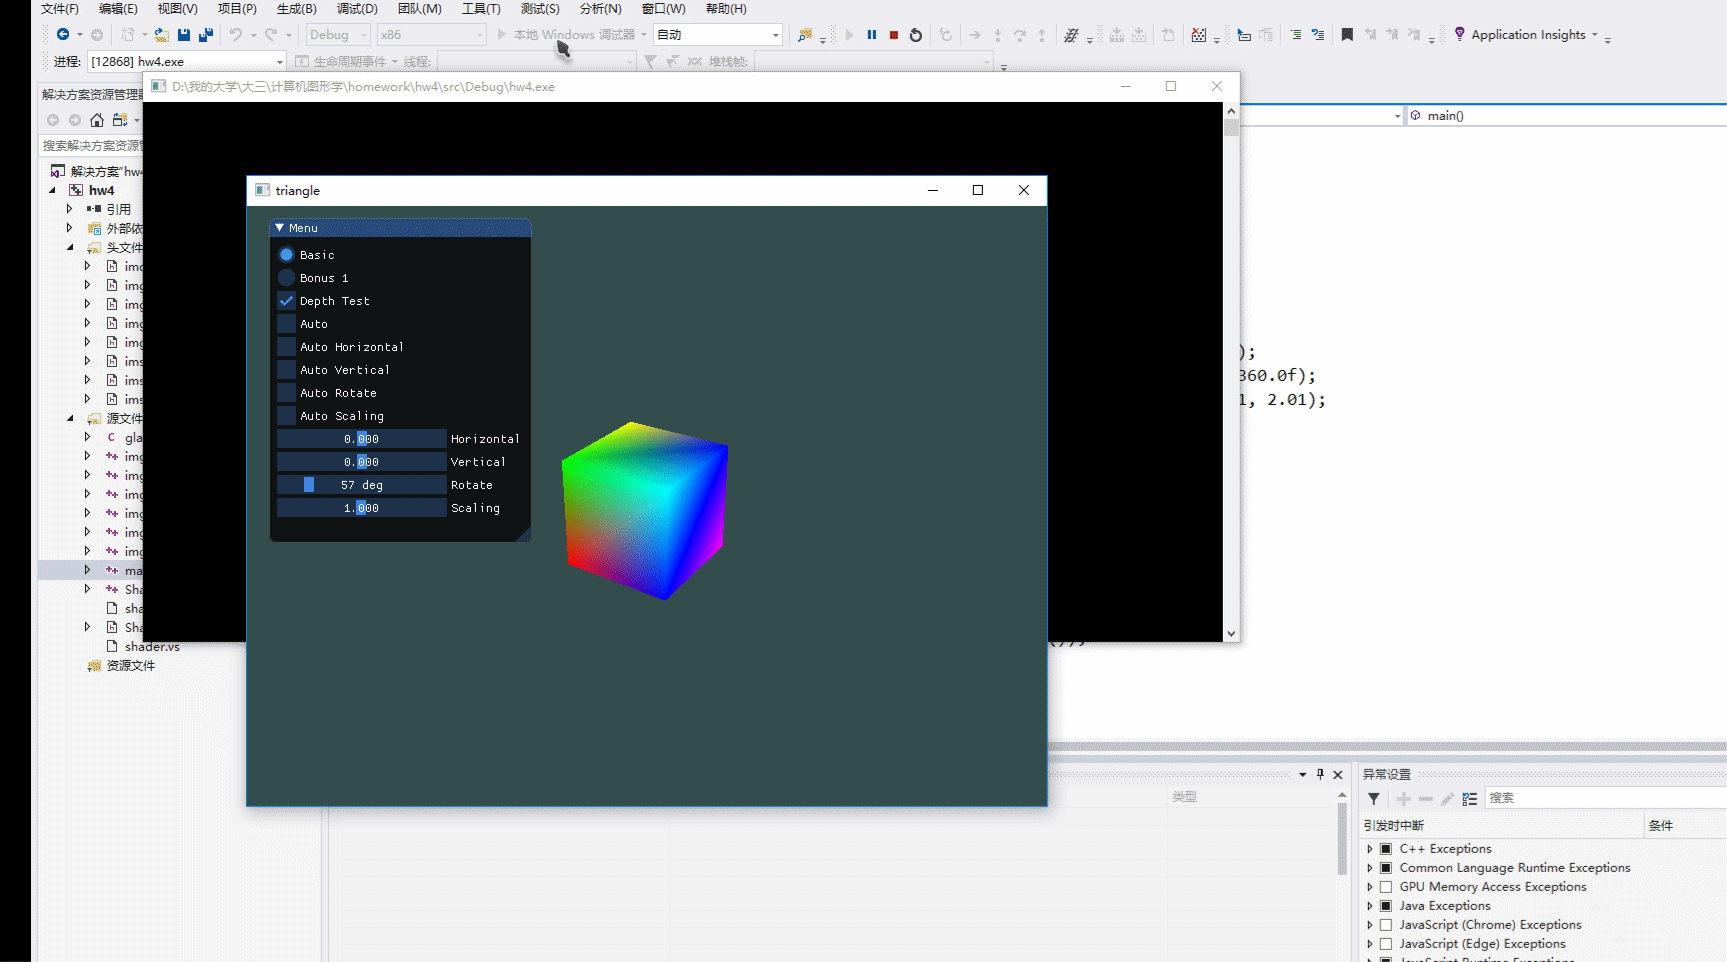The width and height of the screenshot is (1727, 962).
Task: Filter the Exception Settings list
Action: (x=1374, y=799)
